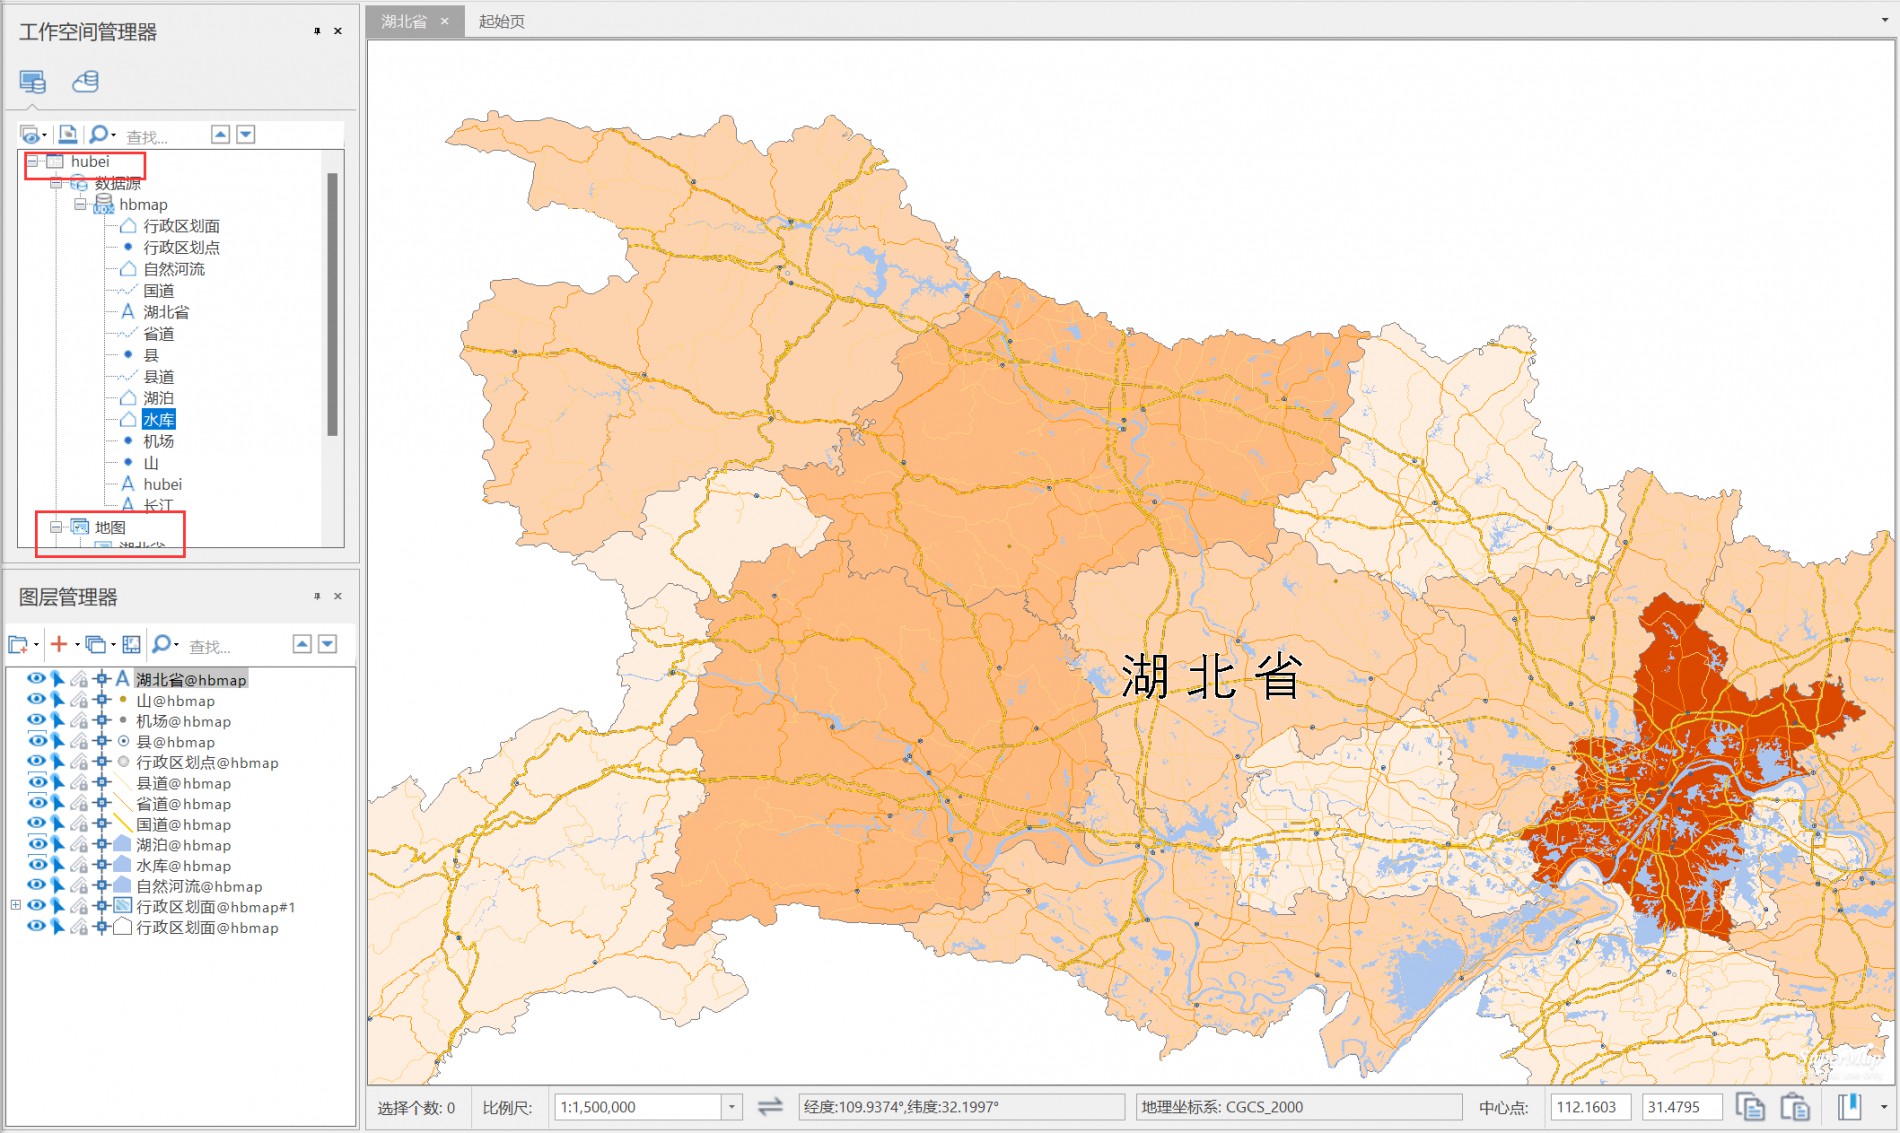Hide the 湖北省@hbmap layer
This screenshot has height=1133, width=1900.
pyautogui.click(x=36, y=679)
